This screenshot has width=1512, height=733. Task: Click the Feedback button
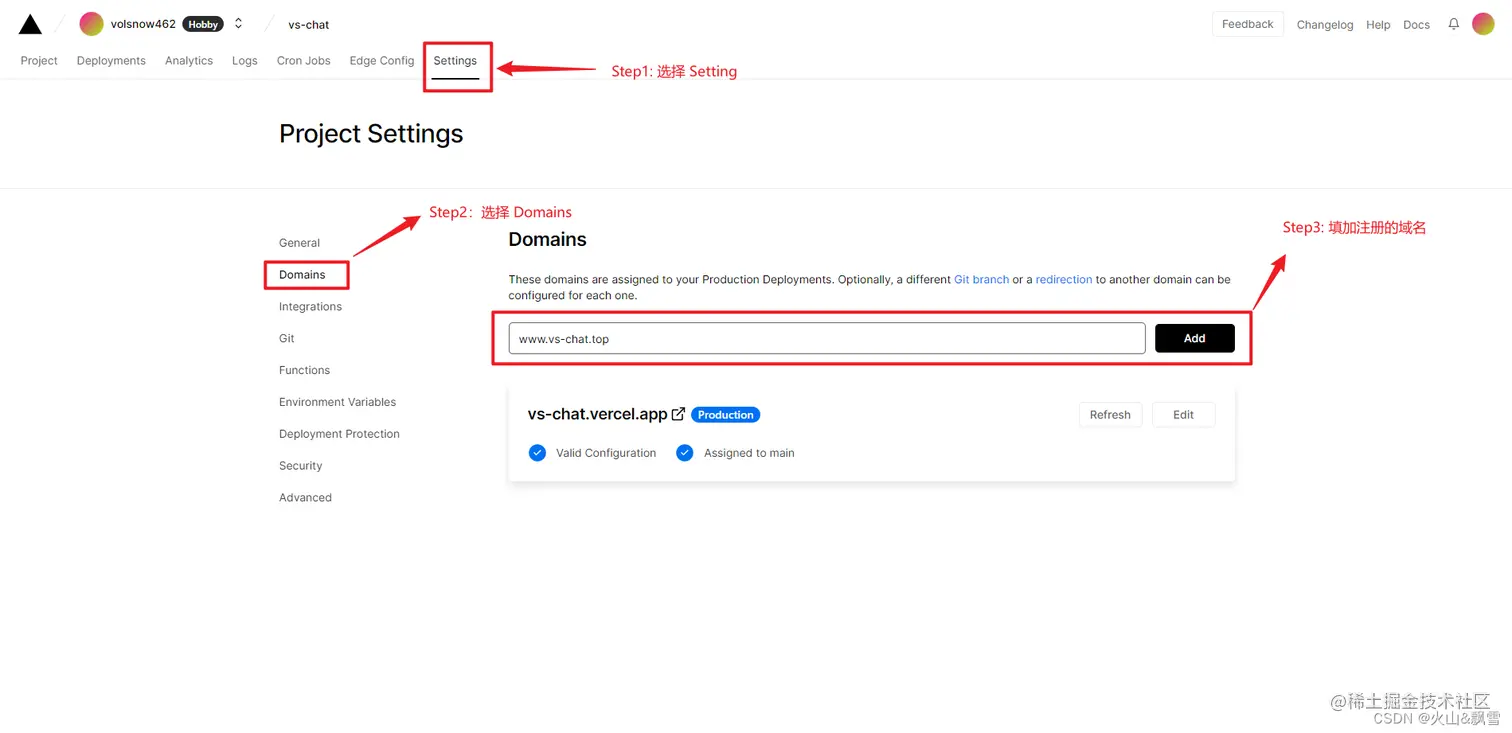click(x=1247, y=24)
